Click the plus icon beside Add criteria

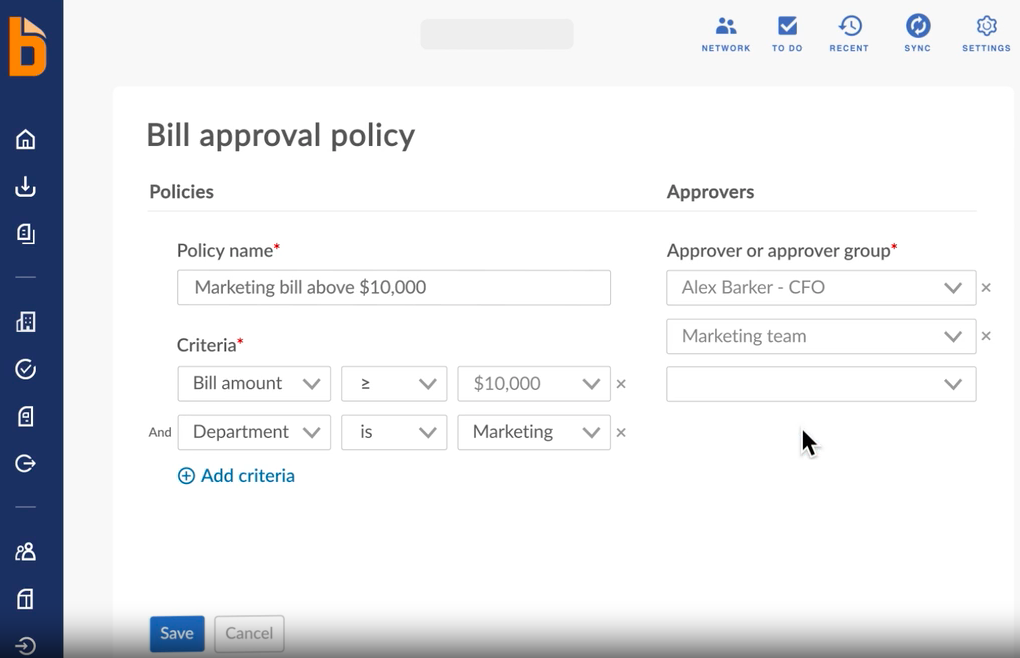click(x=186, y=476)
